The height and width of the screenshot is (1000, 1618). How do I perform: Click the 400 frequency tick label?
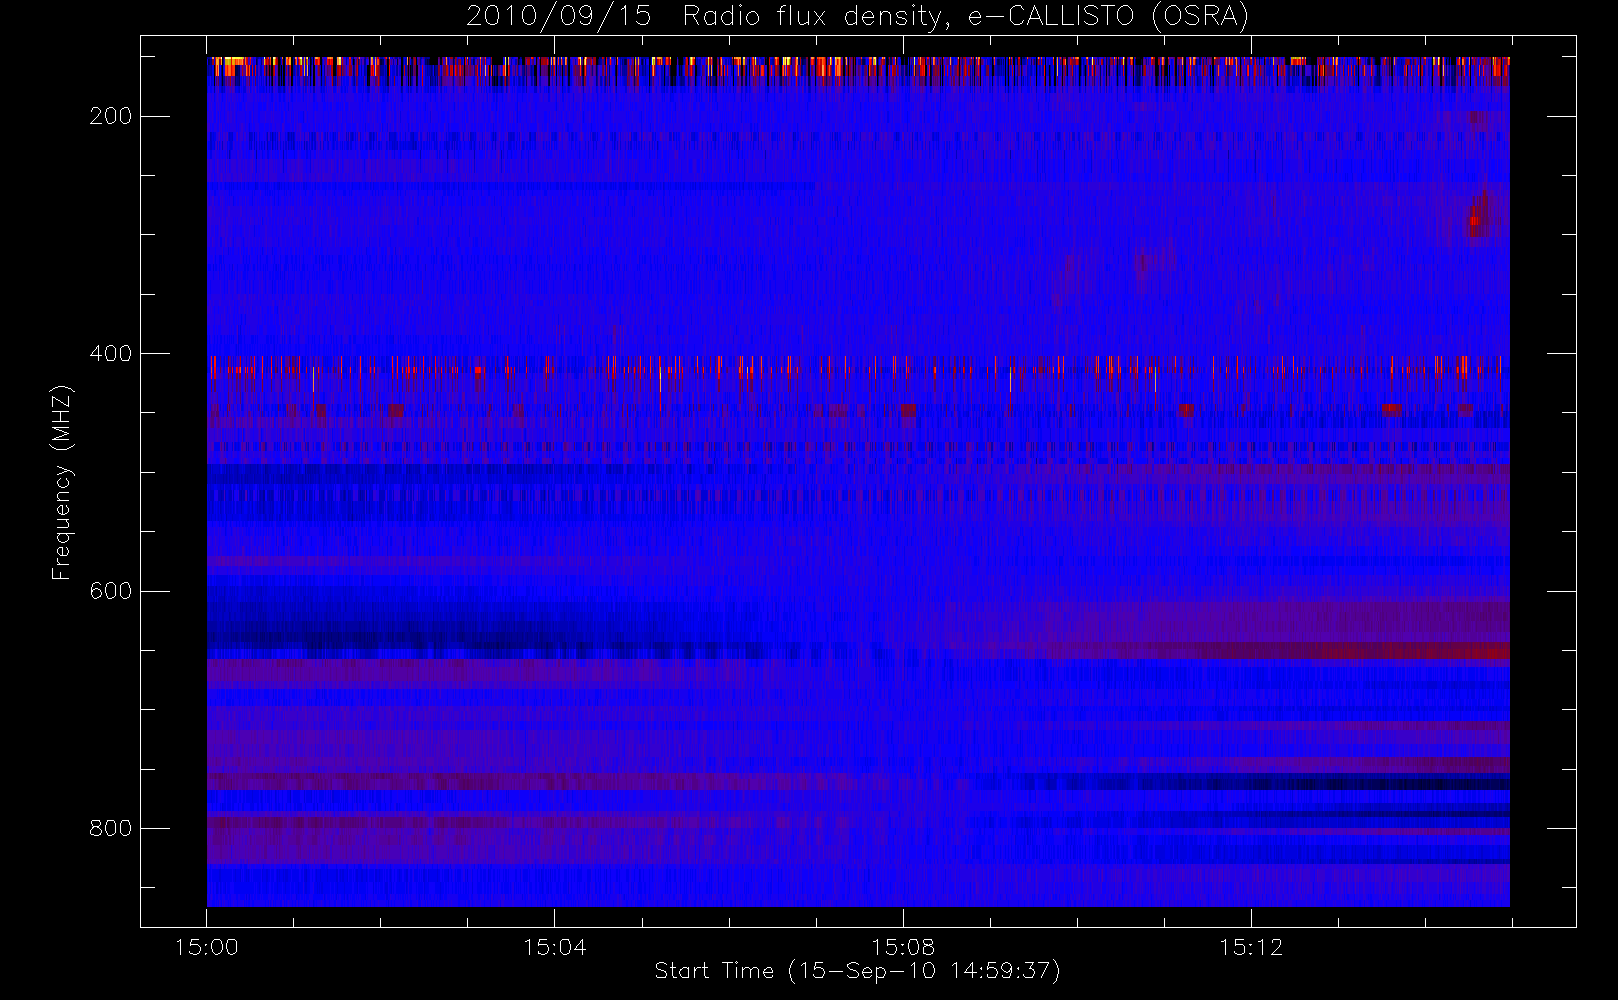(110, 353)
